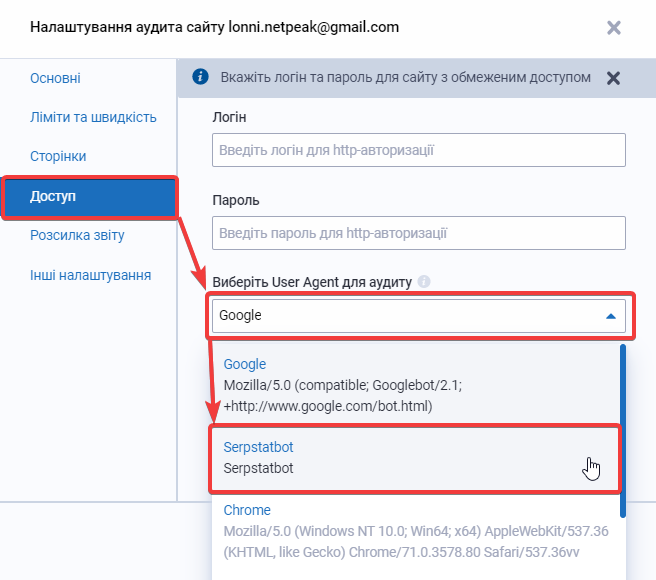Click the User Agent help info icon
The height and width of the screenshot is (580, 656).
[x=424, y=282]
